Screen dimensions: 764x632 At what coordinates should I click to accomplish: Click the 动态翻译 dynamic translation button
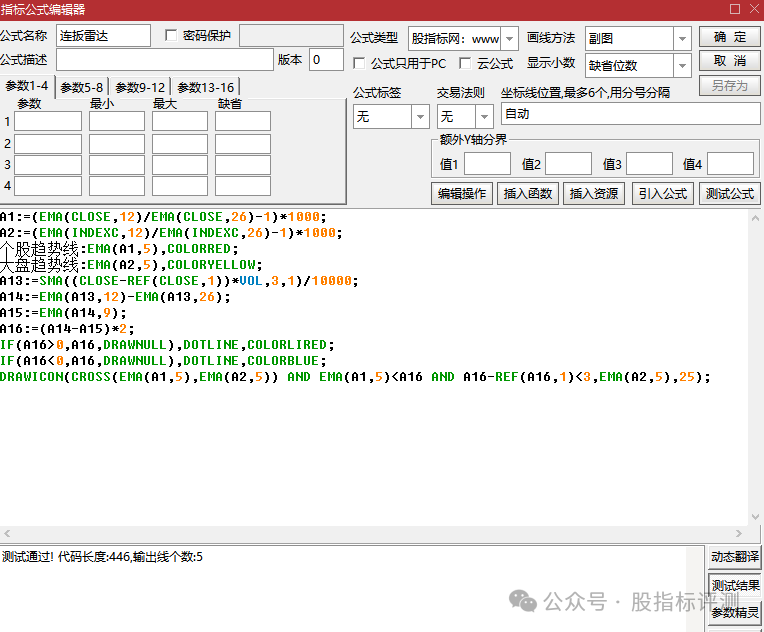pyautogui.click(x=734, y=556)
